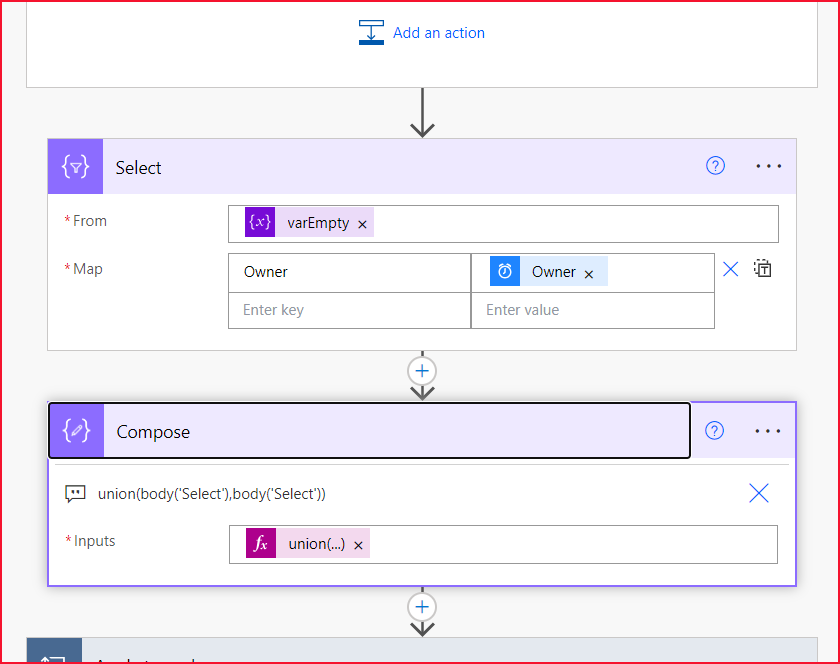Click the Compose action icon
The width and height of the screenshot is (840, 664).
coord(77,431)
